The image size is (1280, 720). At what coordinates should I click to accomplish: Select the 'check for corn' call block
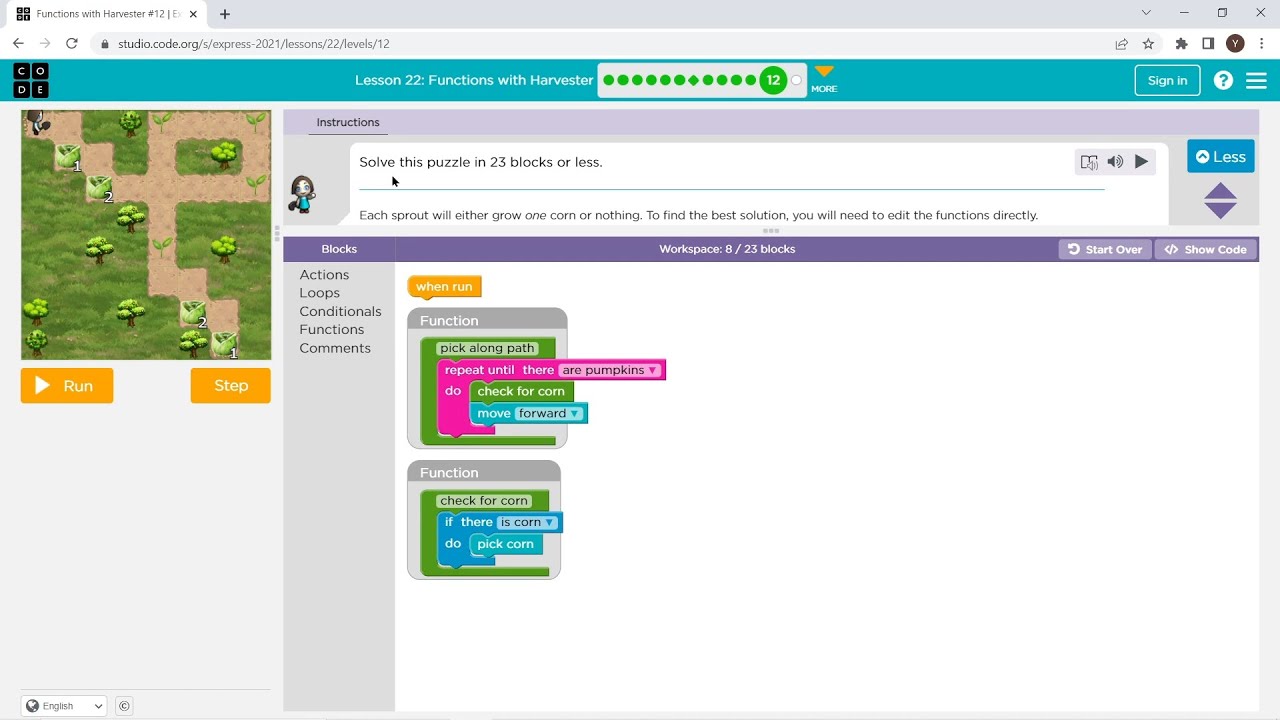coord(521,391)
